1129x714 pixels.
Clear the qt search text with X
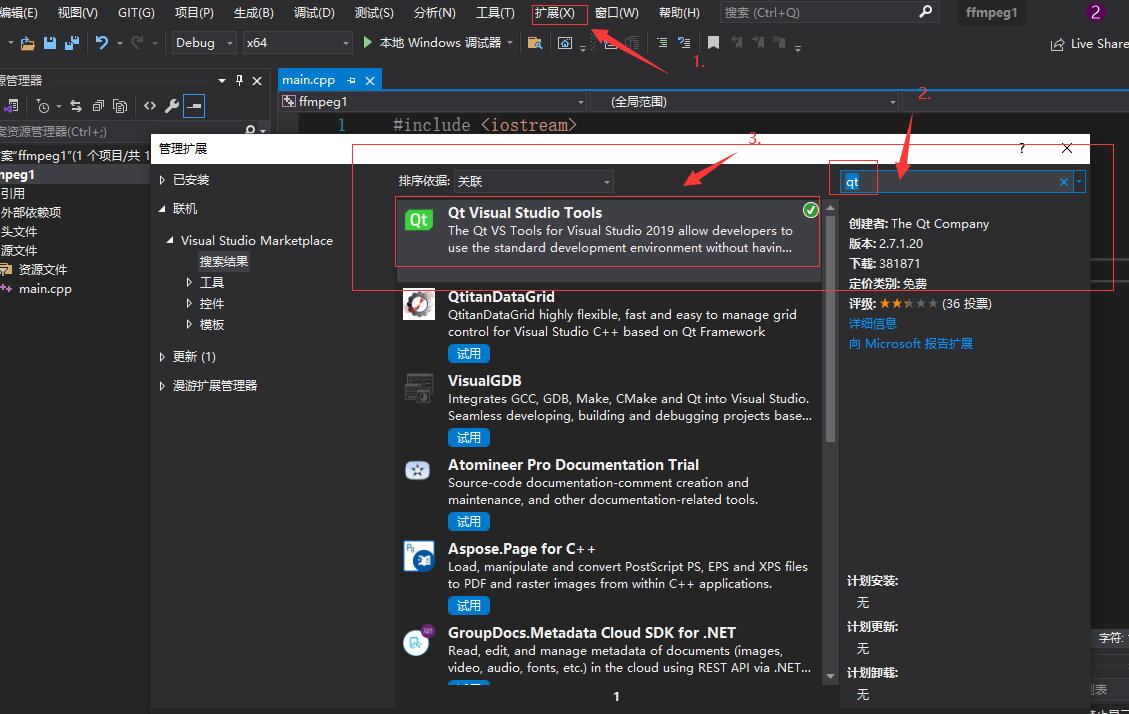coord(1063,182)
